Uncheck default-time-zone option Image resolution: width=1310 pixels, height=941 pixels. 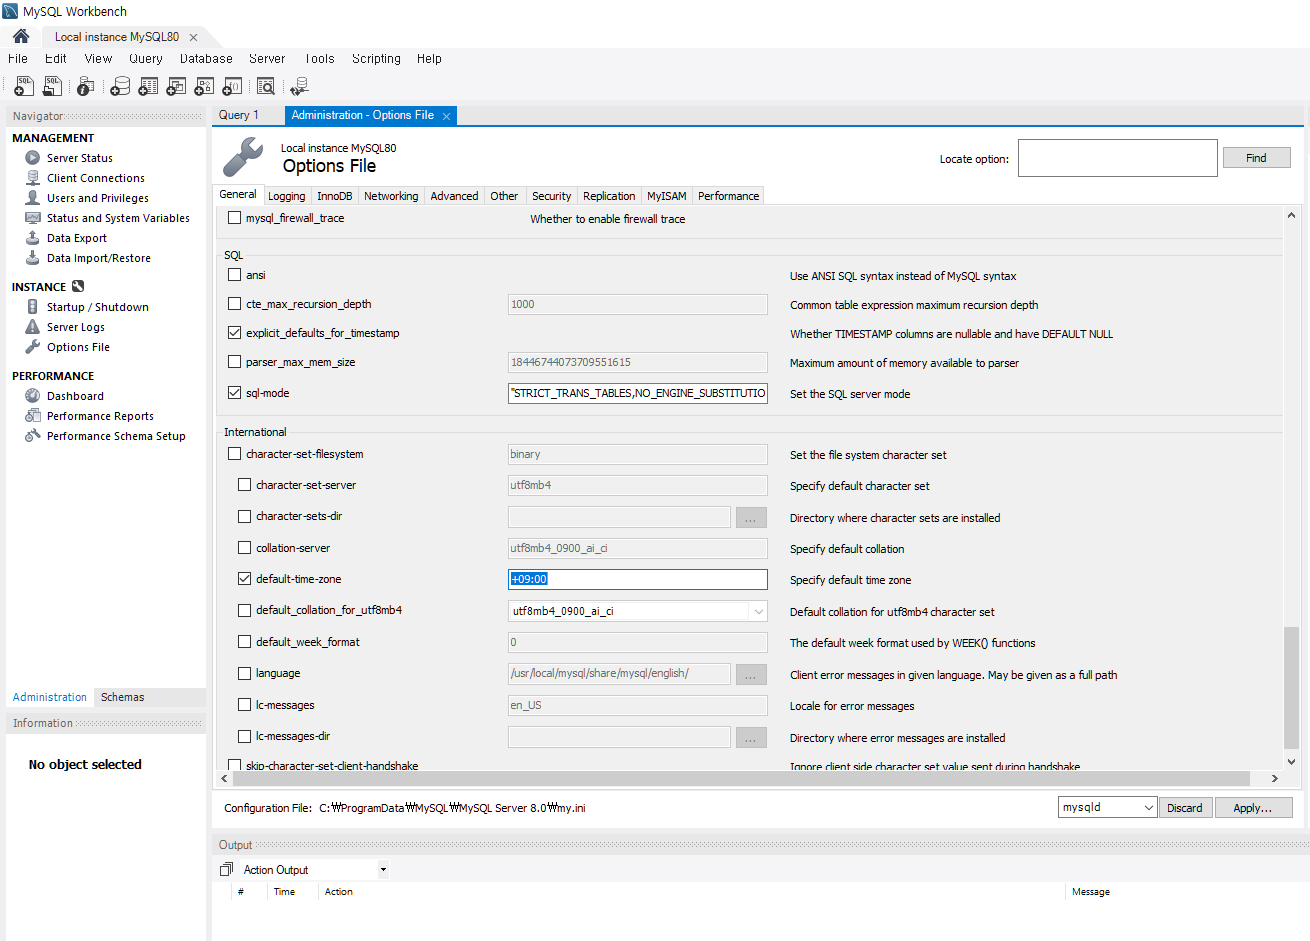tap(245, 578)
